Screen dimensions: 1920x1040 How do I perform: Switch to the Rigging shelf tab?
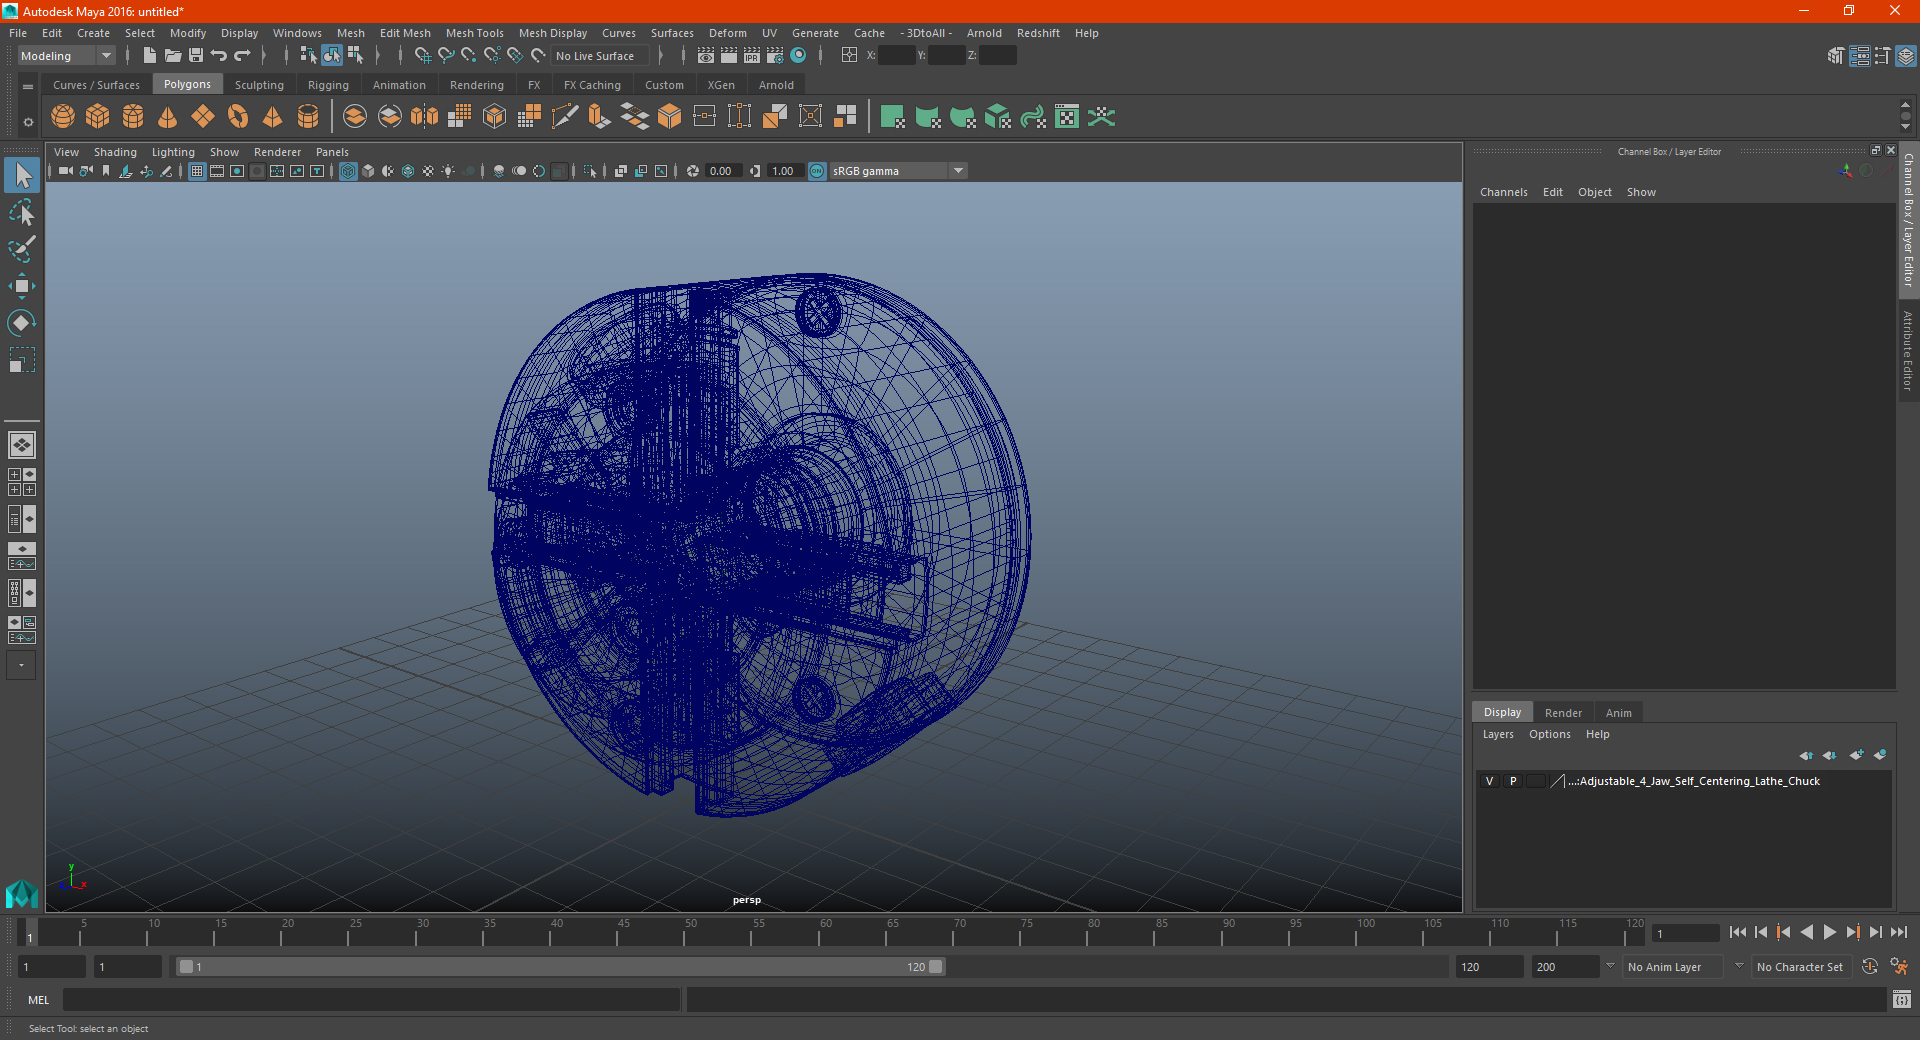(328, 85)
